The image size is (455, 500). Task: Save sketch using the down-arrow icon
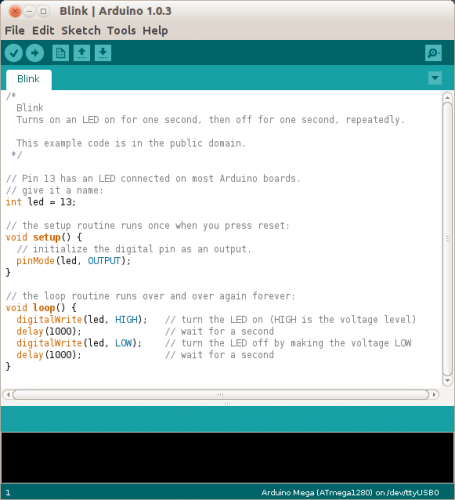coord(103,53)
